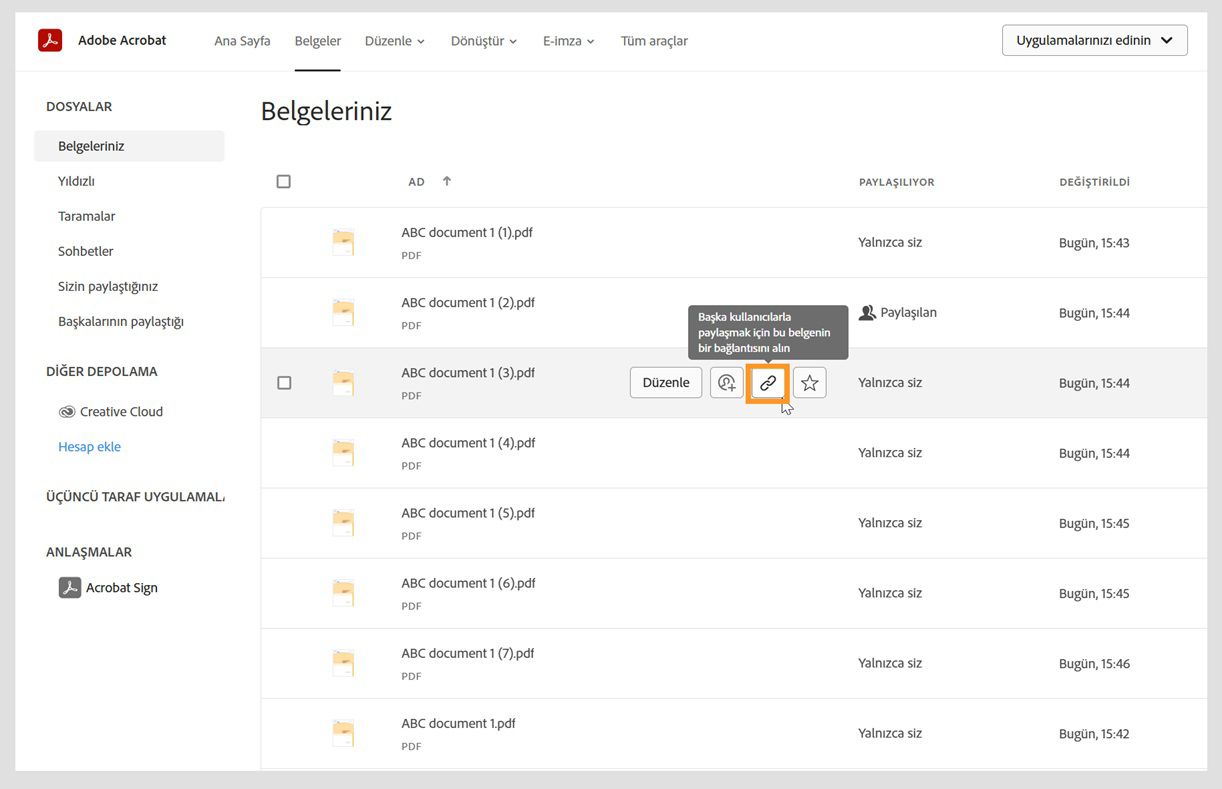Click the Creative Cloud icon in sidebar
1222x789 pixels.
pos(67,412)
